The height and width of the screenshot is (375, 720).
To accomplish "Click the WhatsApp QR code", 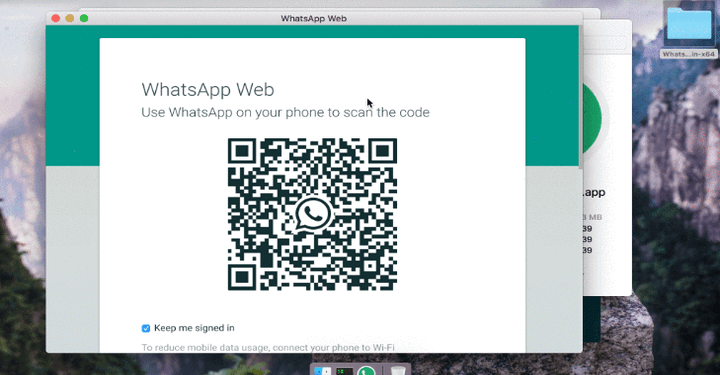I will [x=312, y=214].
